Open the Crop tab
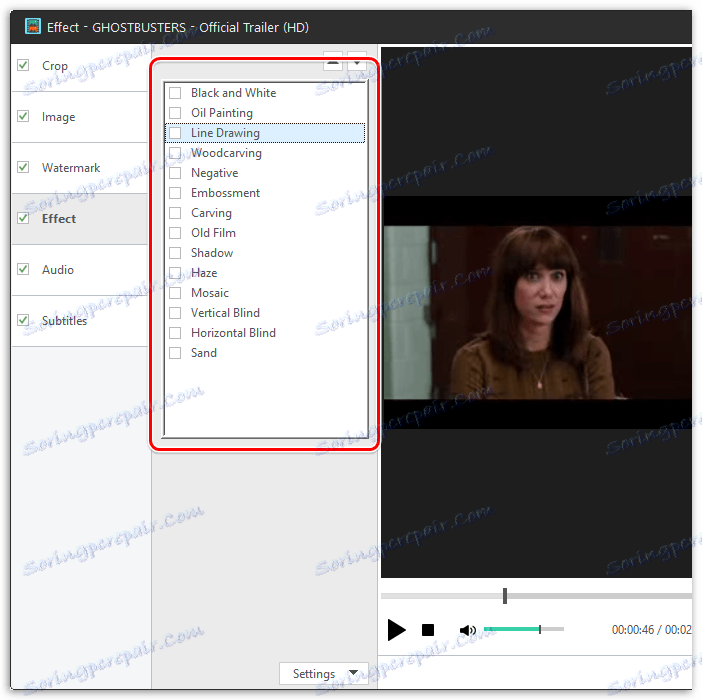The height and width of the screenshot is (700, 702). click(80, 66)
